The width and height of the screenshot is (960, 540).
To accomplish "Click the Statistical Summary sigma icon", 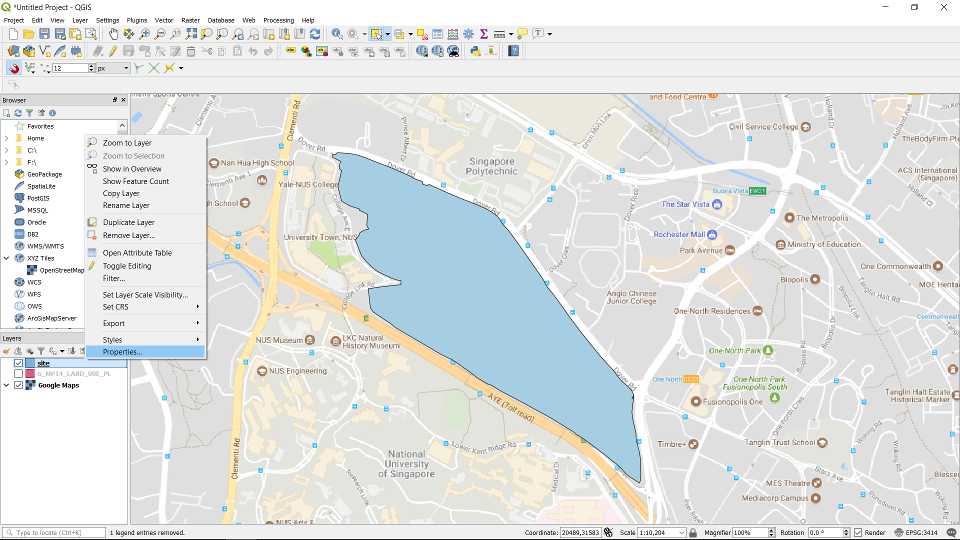I will coord(483,34).
